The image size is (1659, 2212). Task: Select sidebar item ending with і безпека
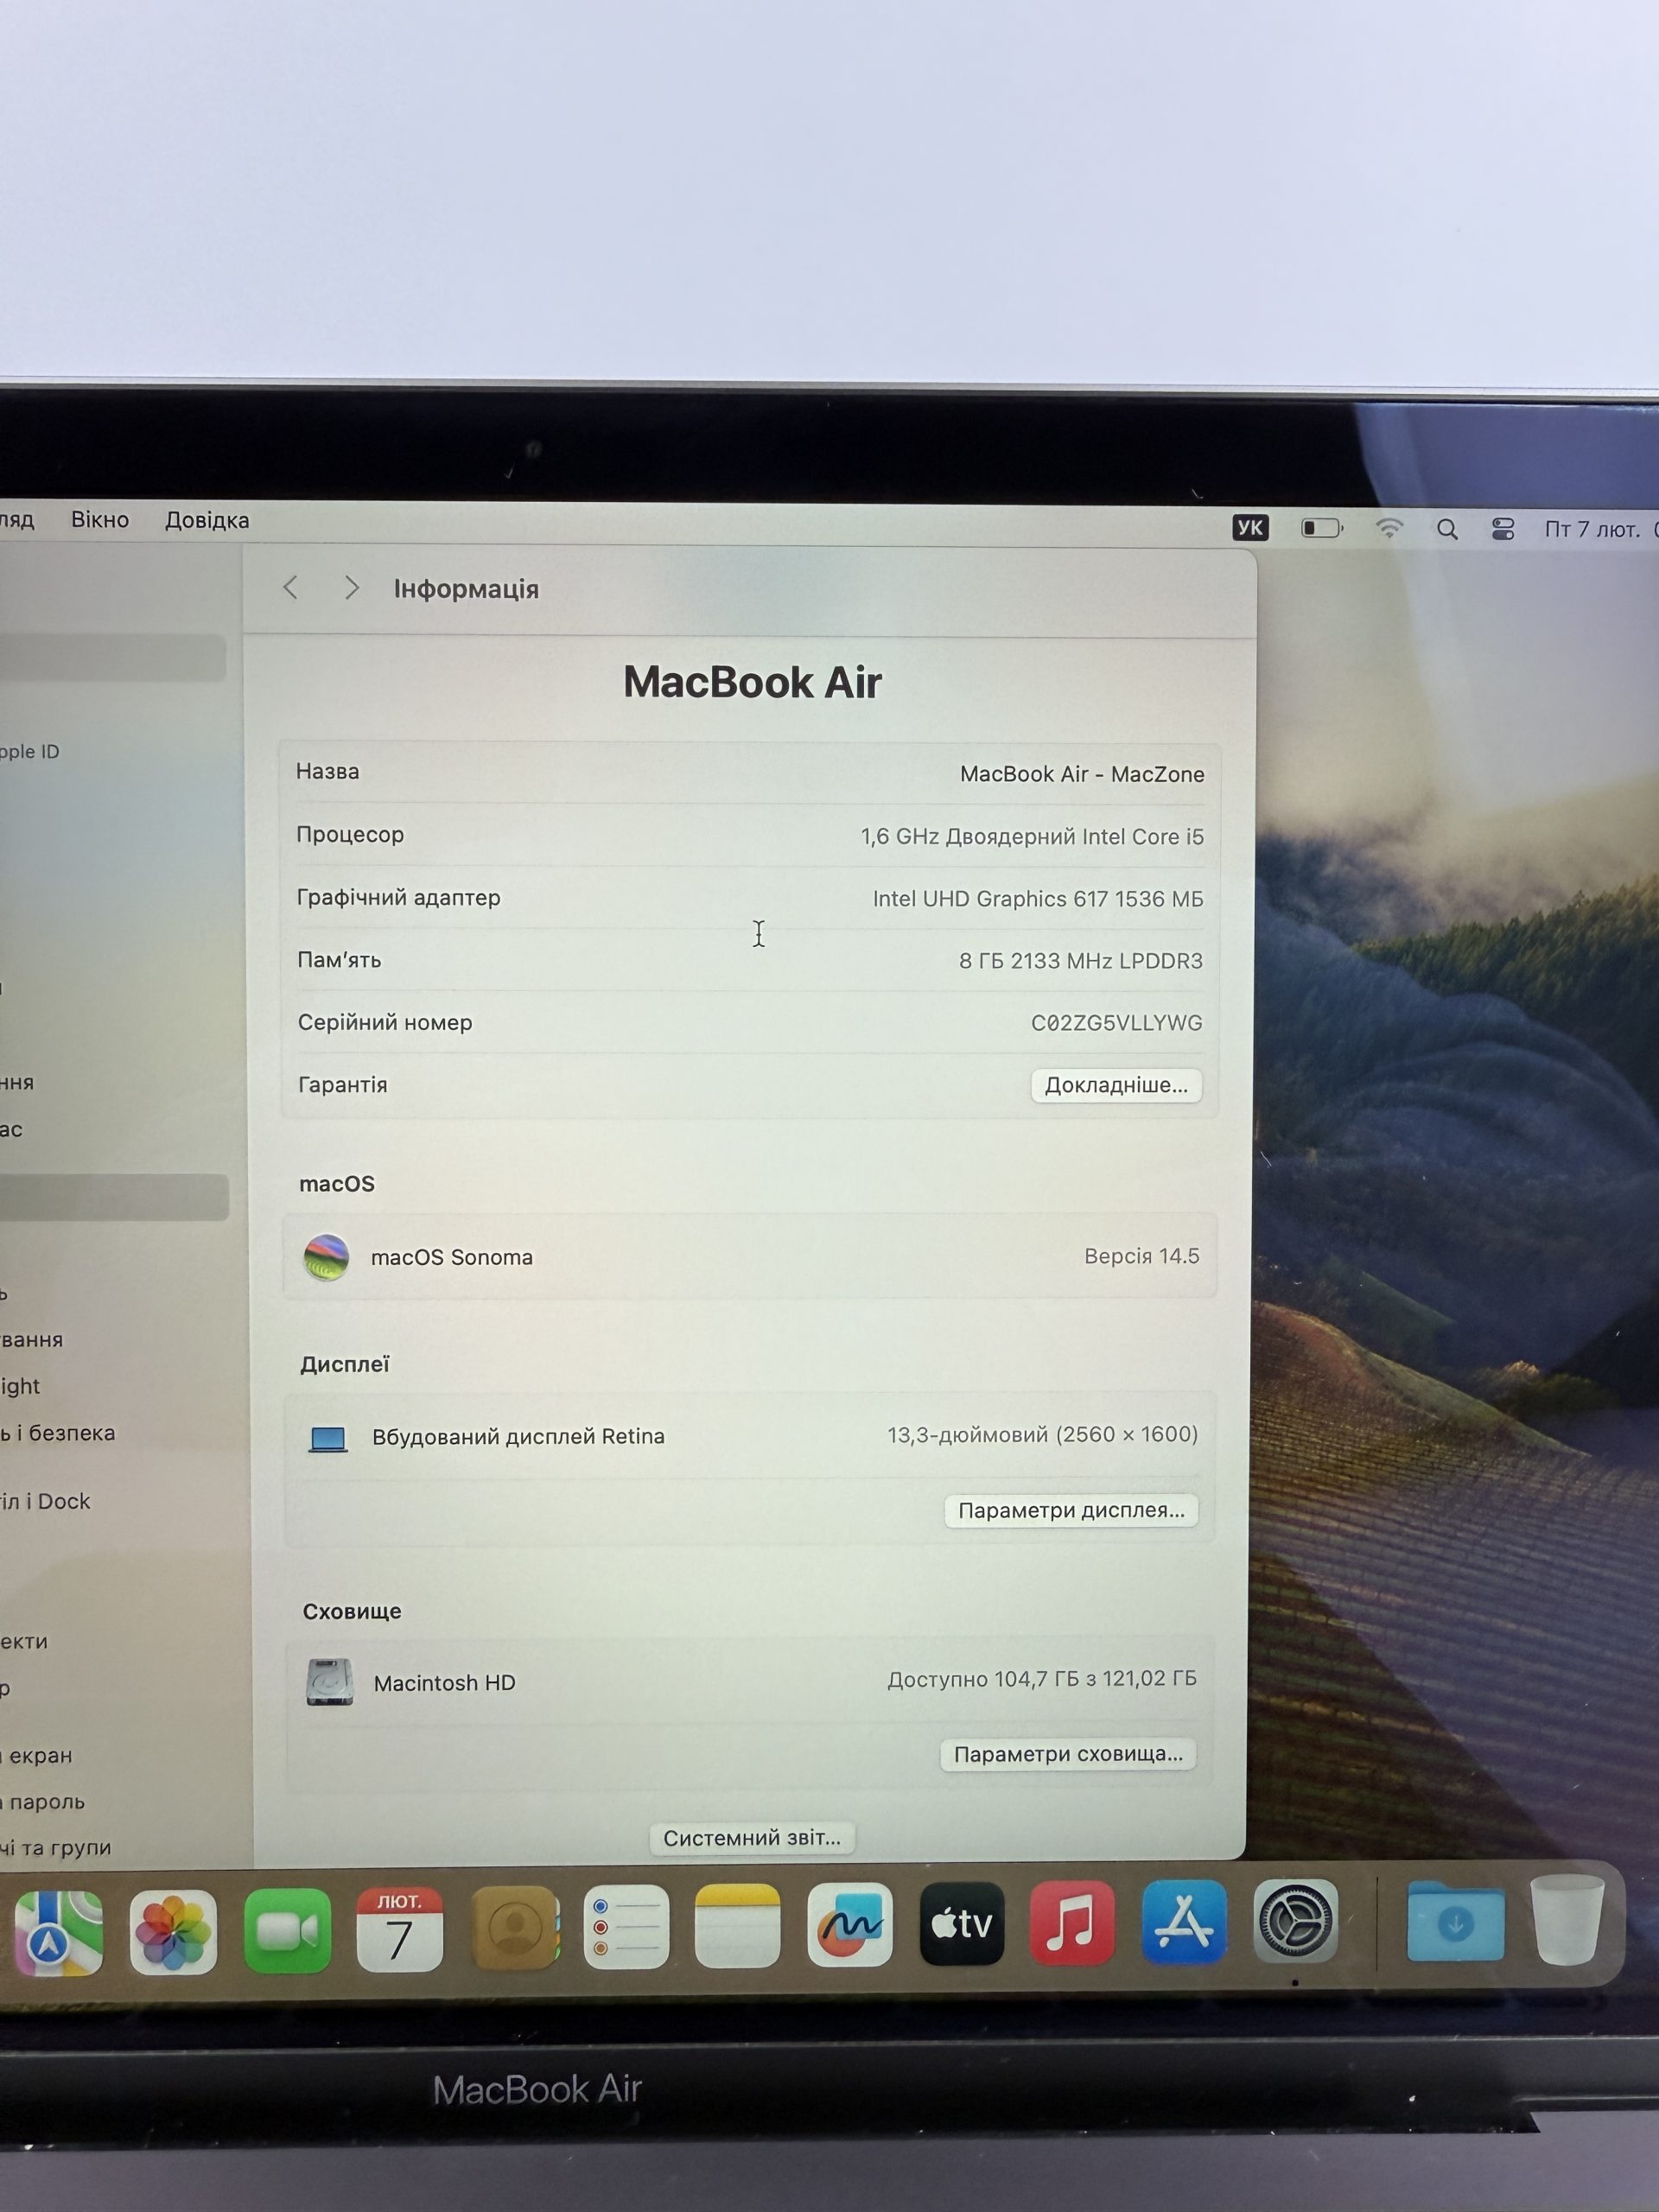[x=58, y=1433]
